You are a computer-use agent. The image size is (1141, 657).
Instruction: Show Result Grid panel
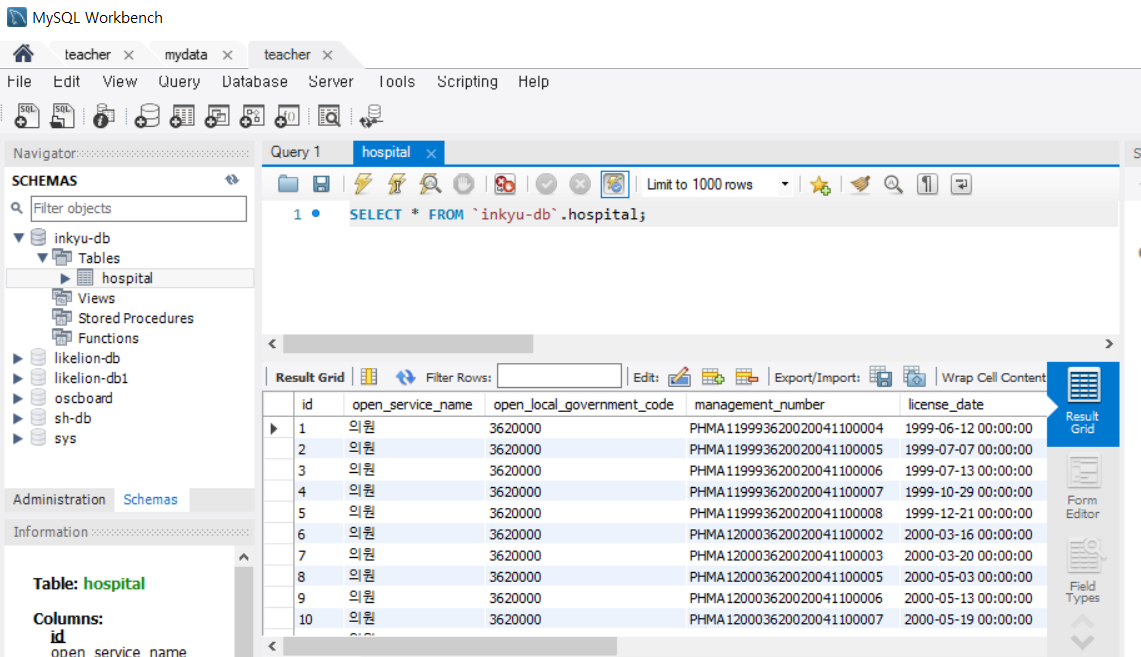1083,402
